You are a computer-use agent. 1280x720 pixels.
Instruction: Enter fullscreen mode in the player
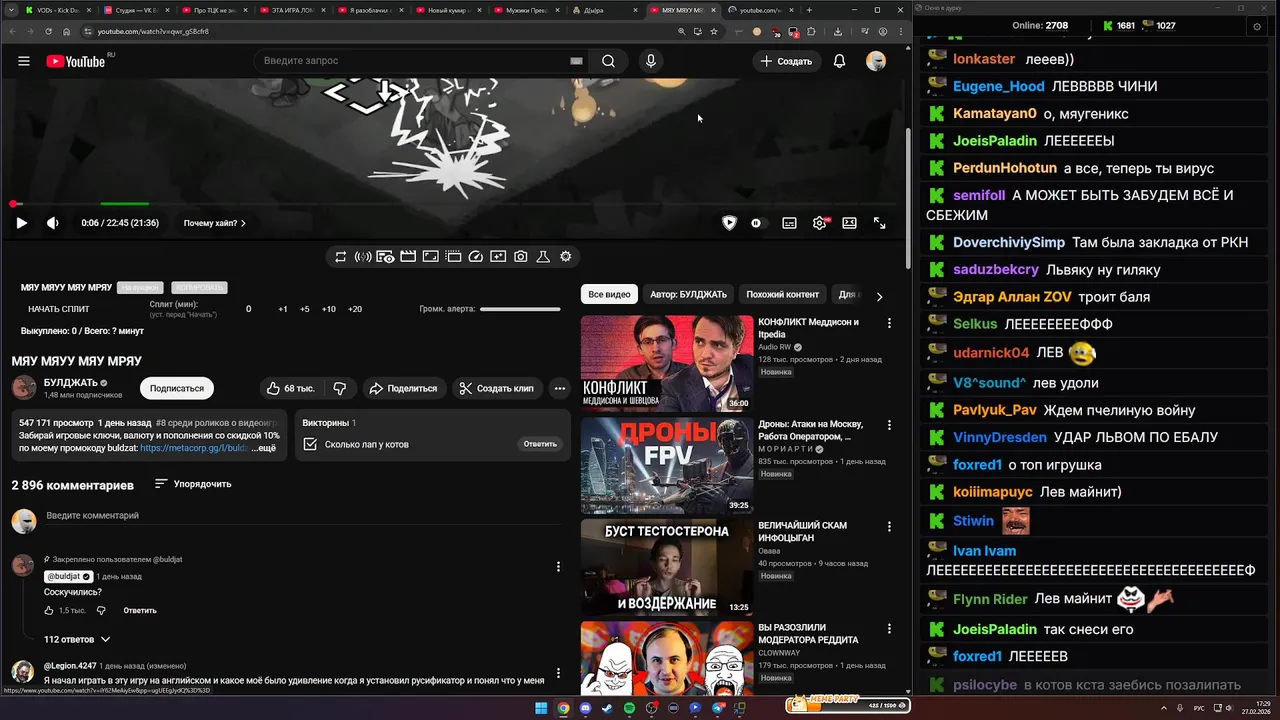(880, 223)
